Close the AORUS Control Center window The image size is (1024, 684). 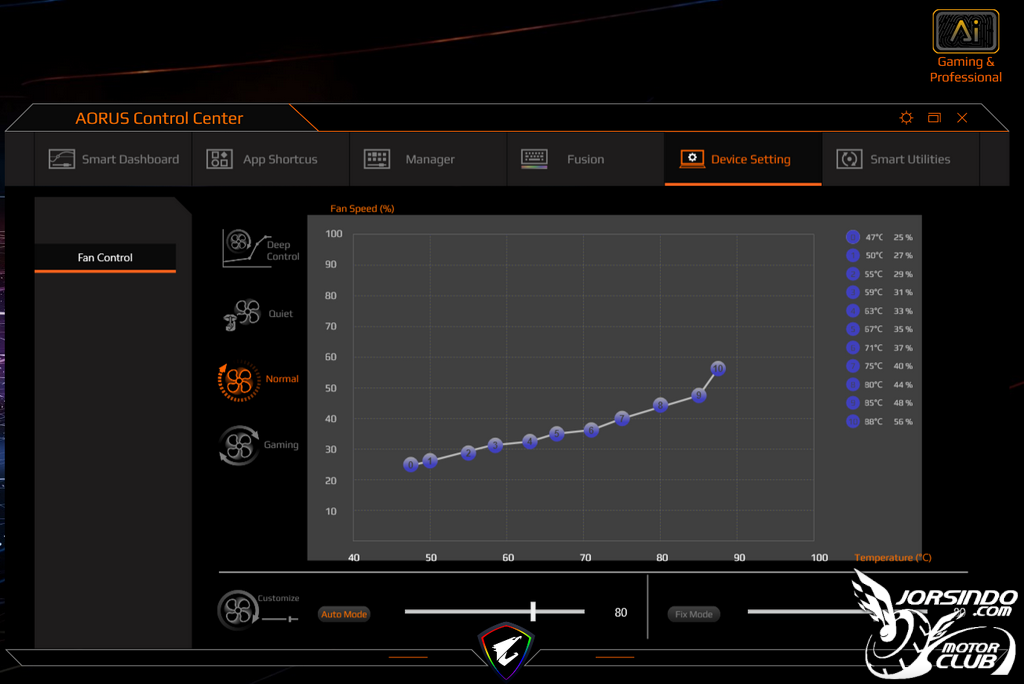pos(962,118)
